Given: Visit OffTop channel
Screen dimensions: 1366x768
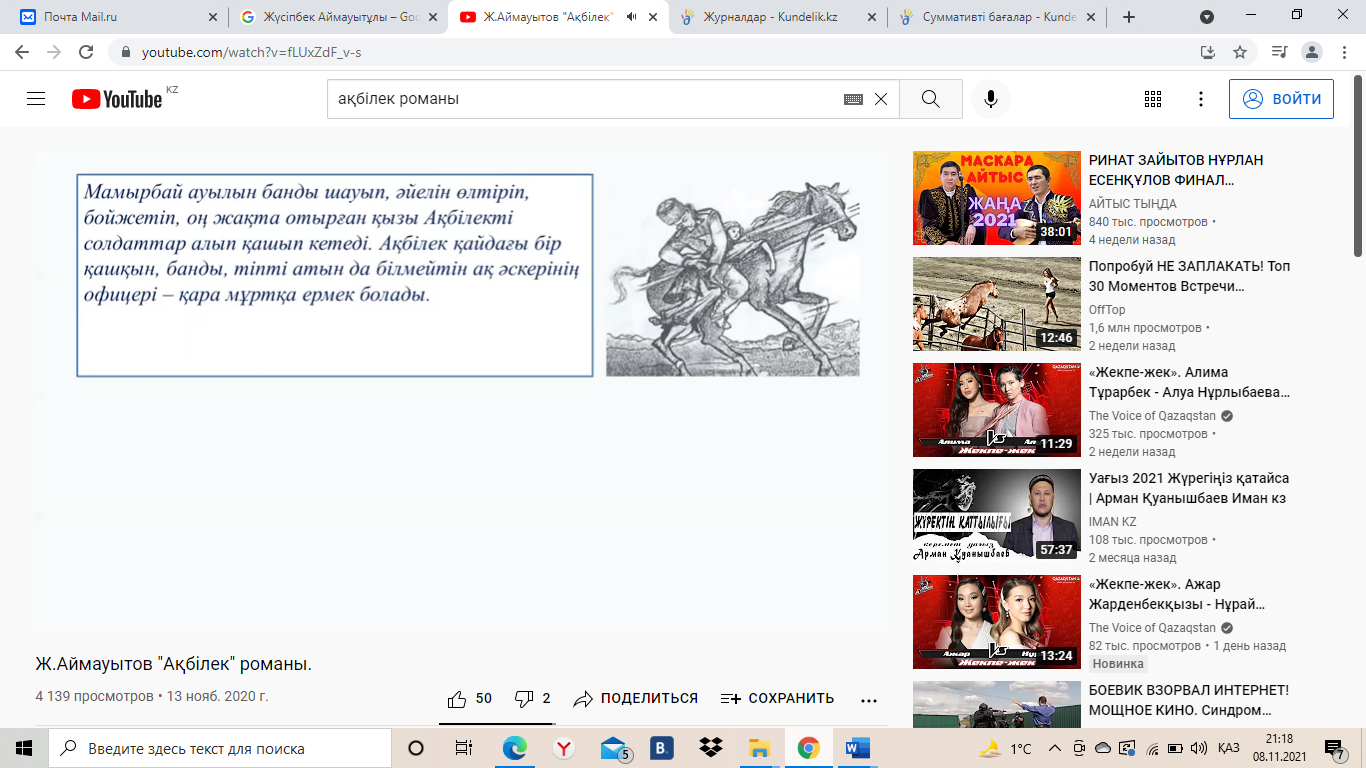Looking at the screenshot, I should (x=1107, y=310).
